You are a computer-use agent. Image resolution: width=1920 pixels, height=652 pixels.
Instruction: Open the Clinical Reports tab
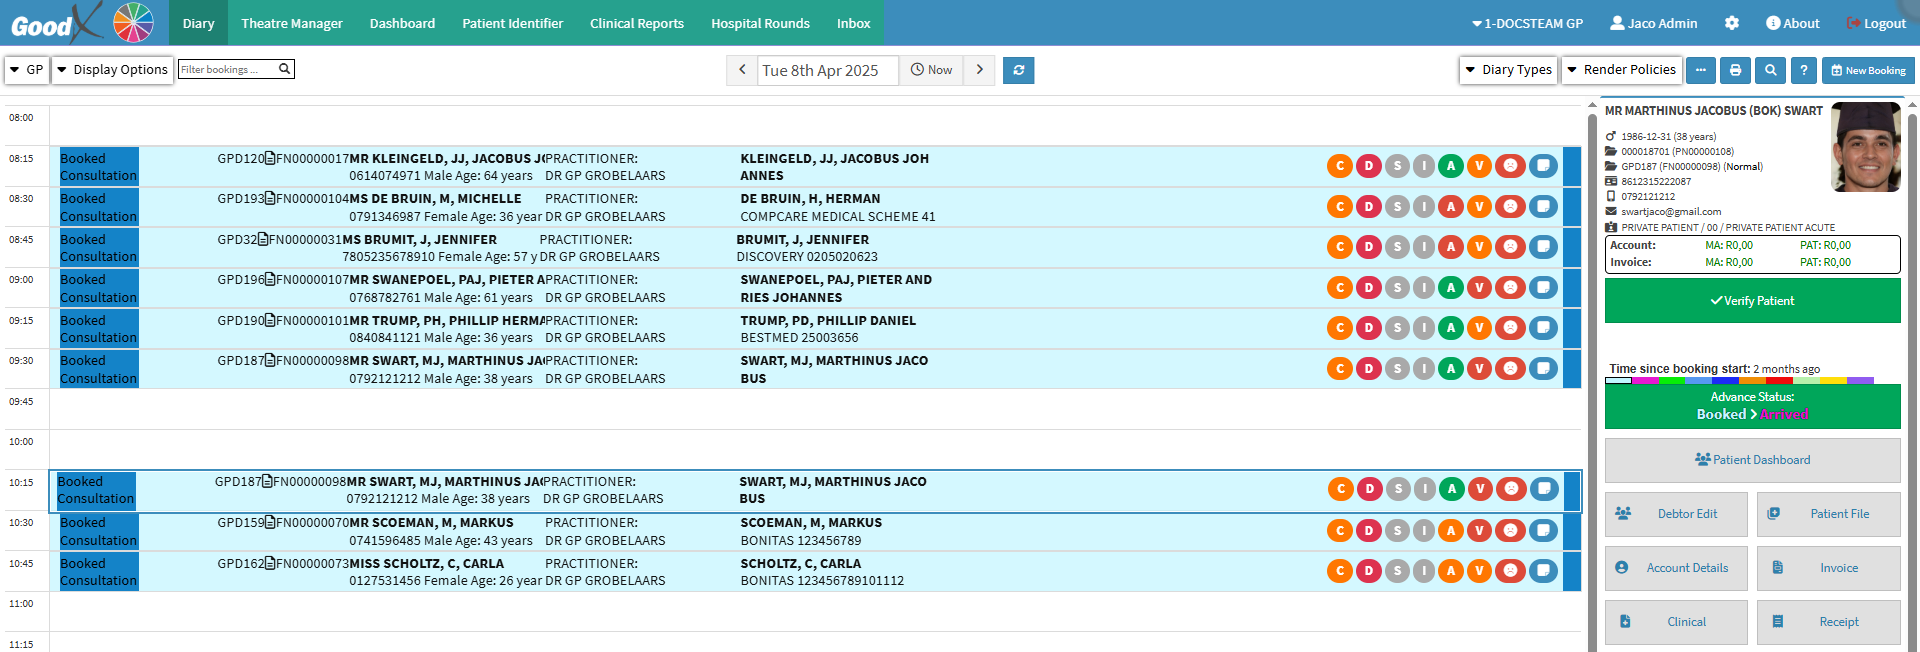tap(637, 23)
